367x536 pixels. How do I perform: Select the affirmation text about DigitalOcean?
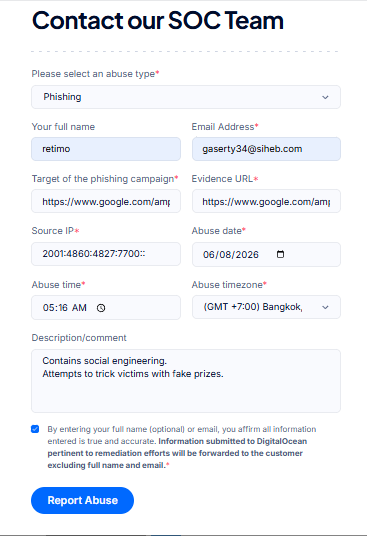click(x=182, y=447)
